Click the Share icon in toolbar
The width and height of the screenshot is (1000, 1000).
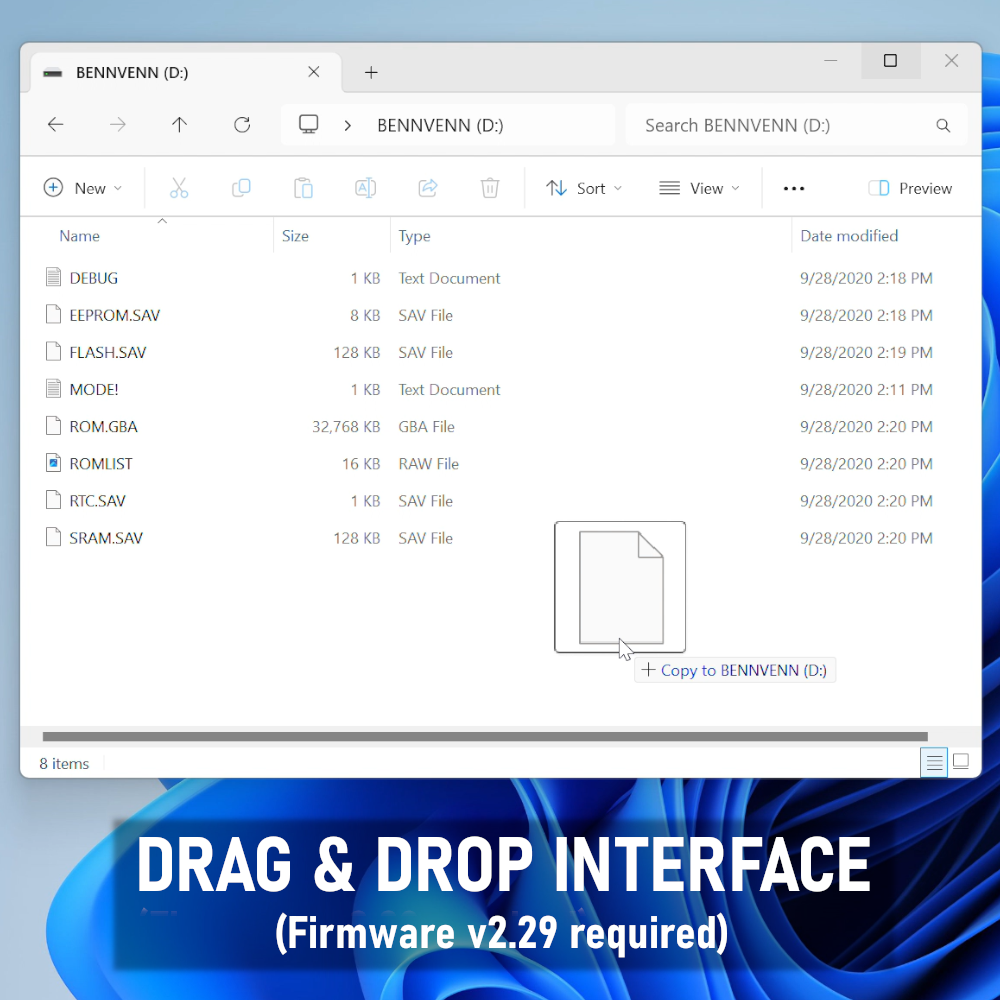pos(428,188)
